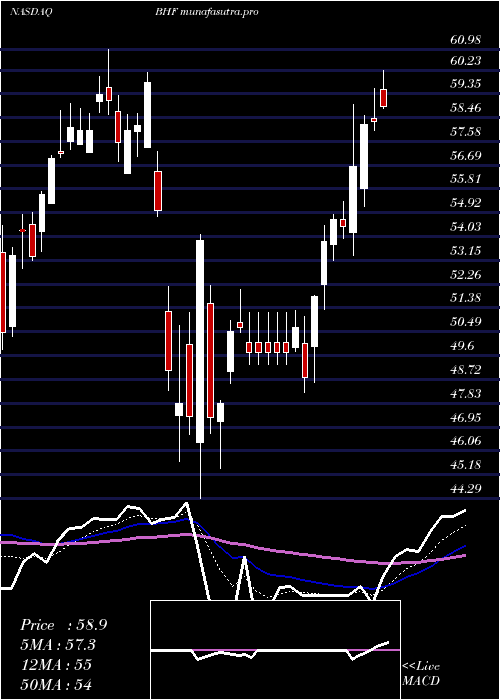Image resolution: width=500 pixels, height=700 pixels.
Task: Click the 5MA : 57.3 readout
Action: click(58, 645)
